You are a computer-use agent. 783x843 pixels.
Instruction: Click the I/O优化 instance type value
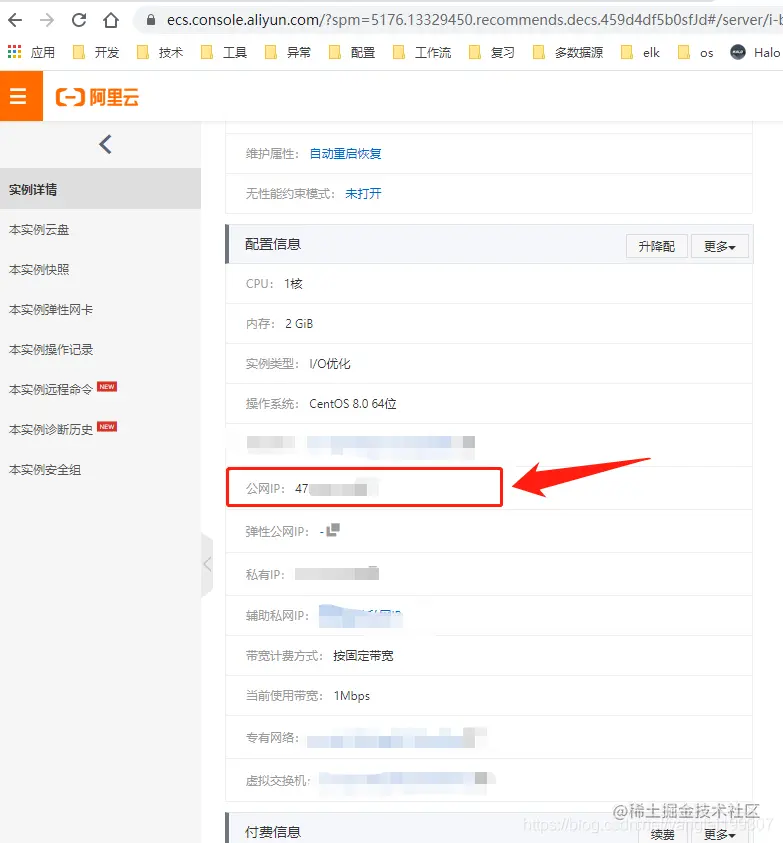[330, 364]
